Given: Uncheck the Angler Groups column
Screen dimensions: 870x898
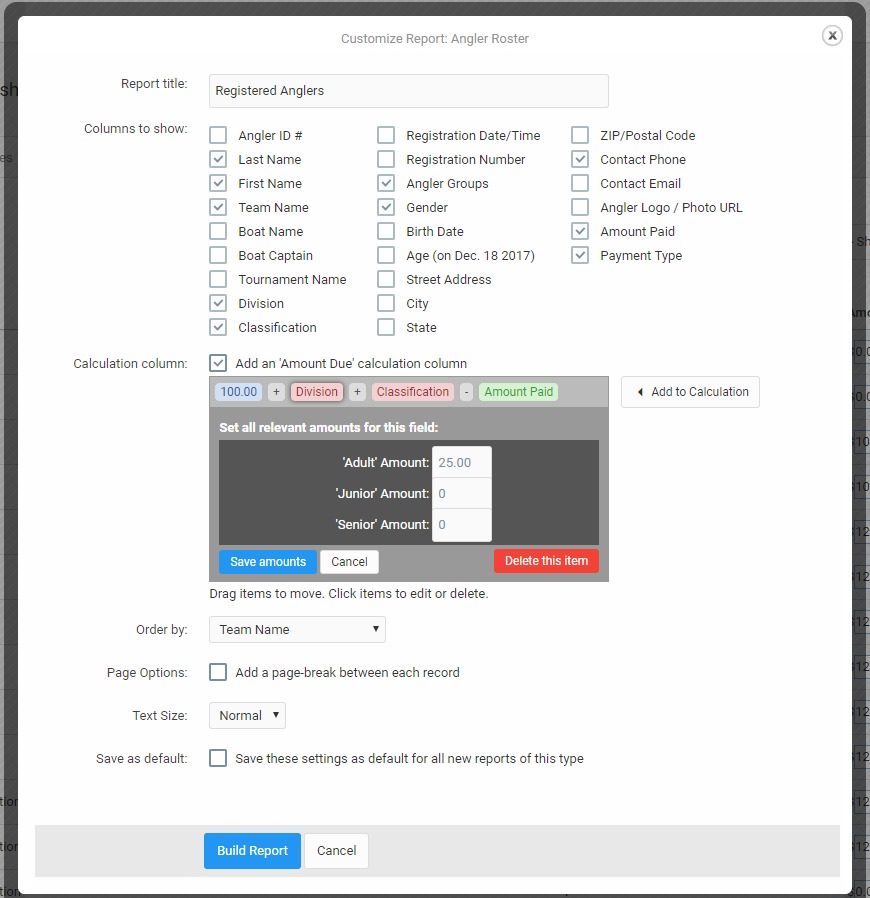Looking at the screenshot, I should (386, 183).
